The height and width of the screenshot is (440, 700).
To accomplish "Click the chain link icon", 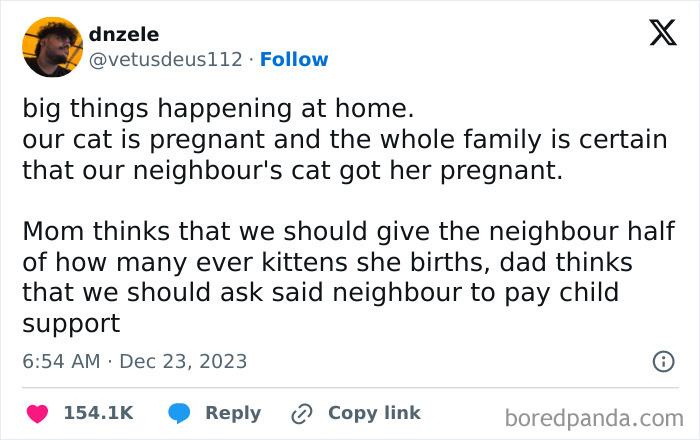I will (x=303, y=413).
